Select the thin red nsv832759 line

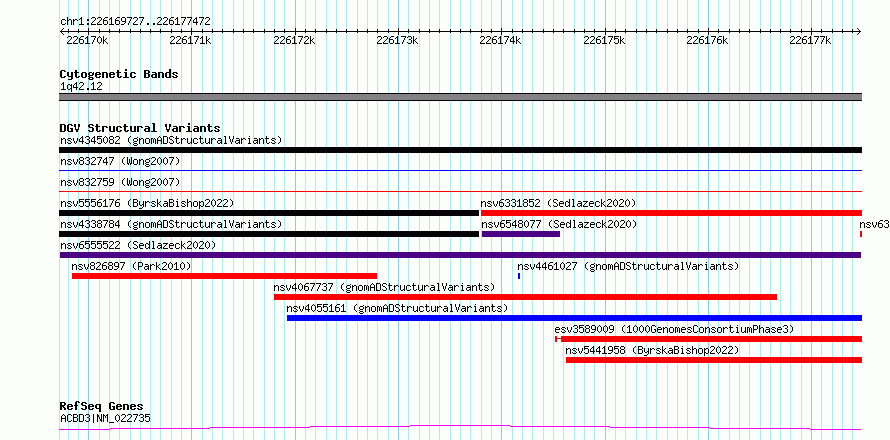(460, 191)
